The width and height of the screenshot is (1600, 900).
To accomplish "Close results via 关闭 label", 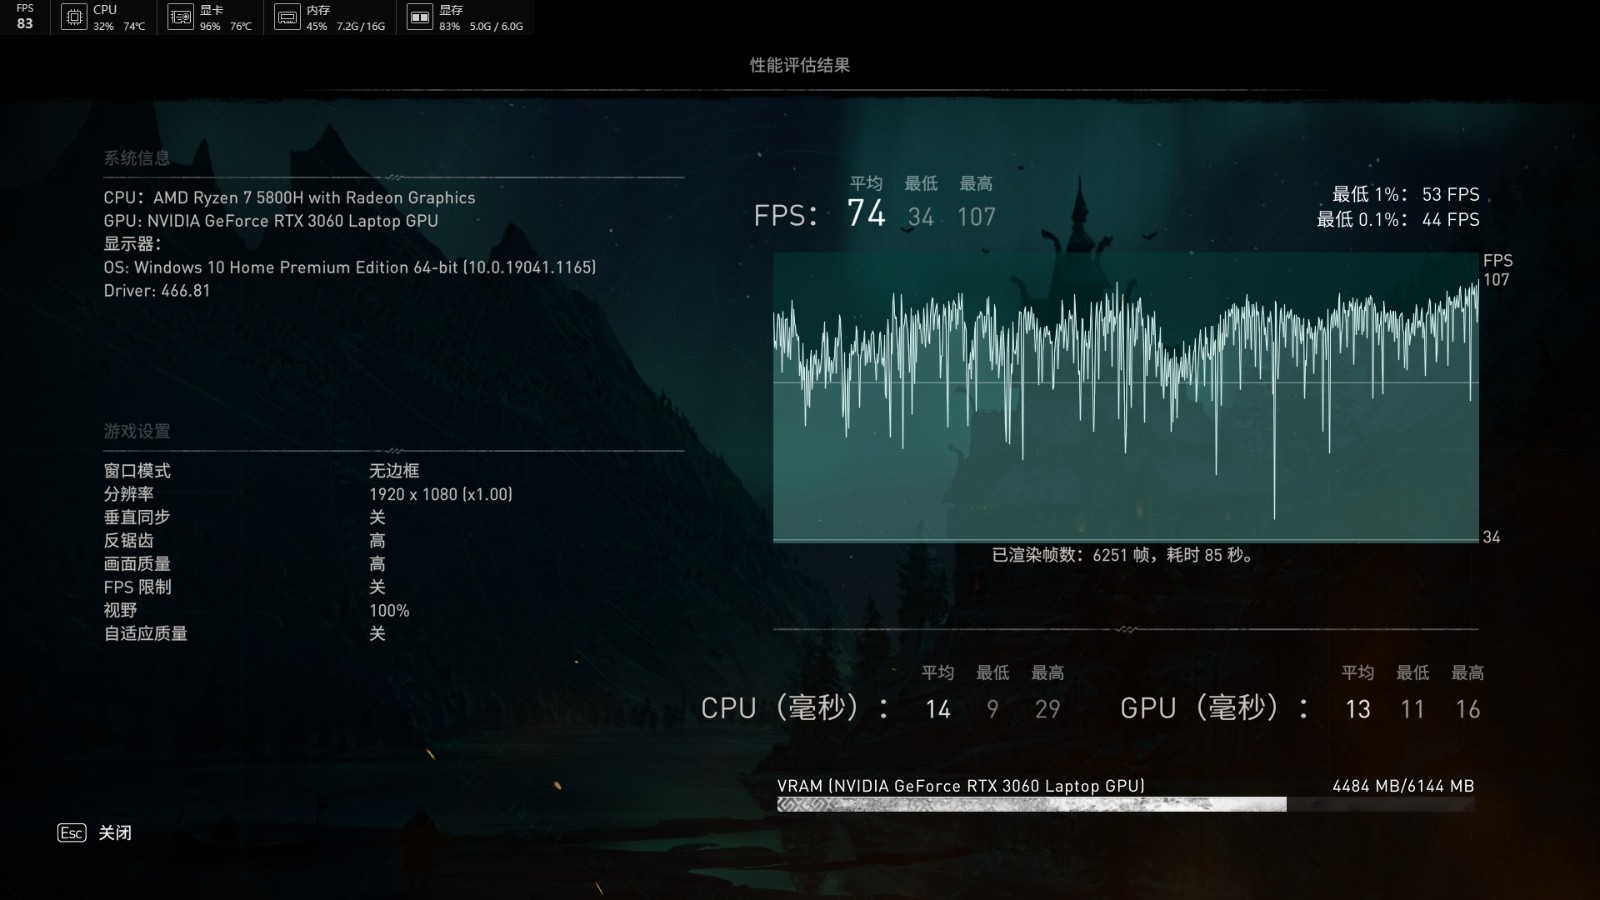I will pos(115,833).
